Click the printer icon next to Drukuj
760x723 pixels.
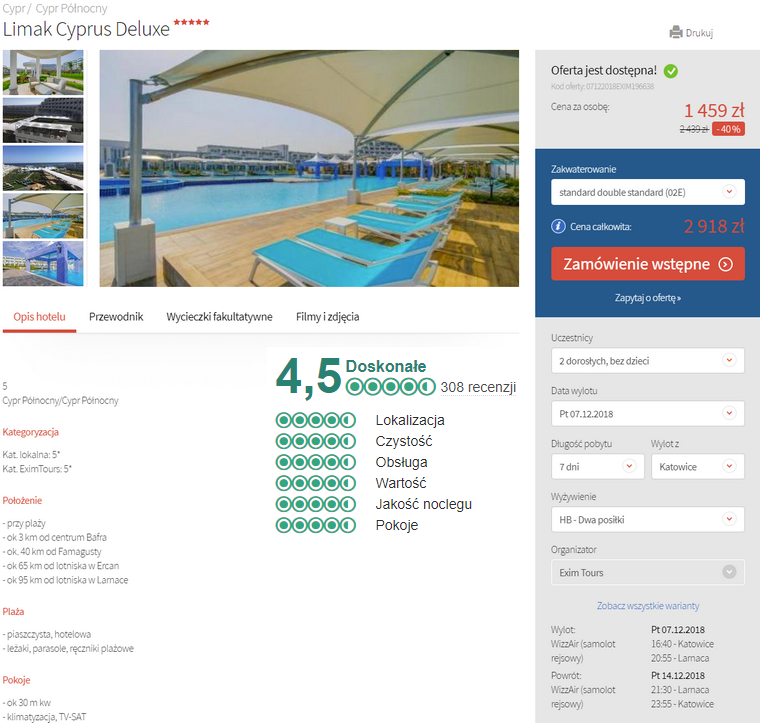676,32
